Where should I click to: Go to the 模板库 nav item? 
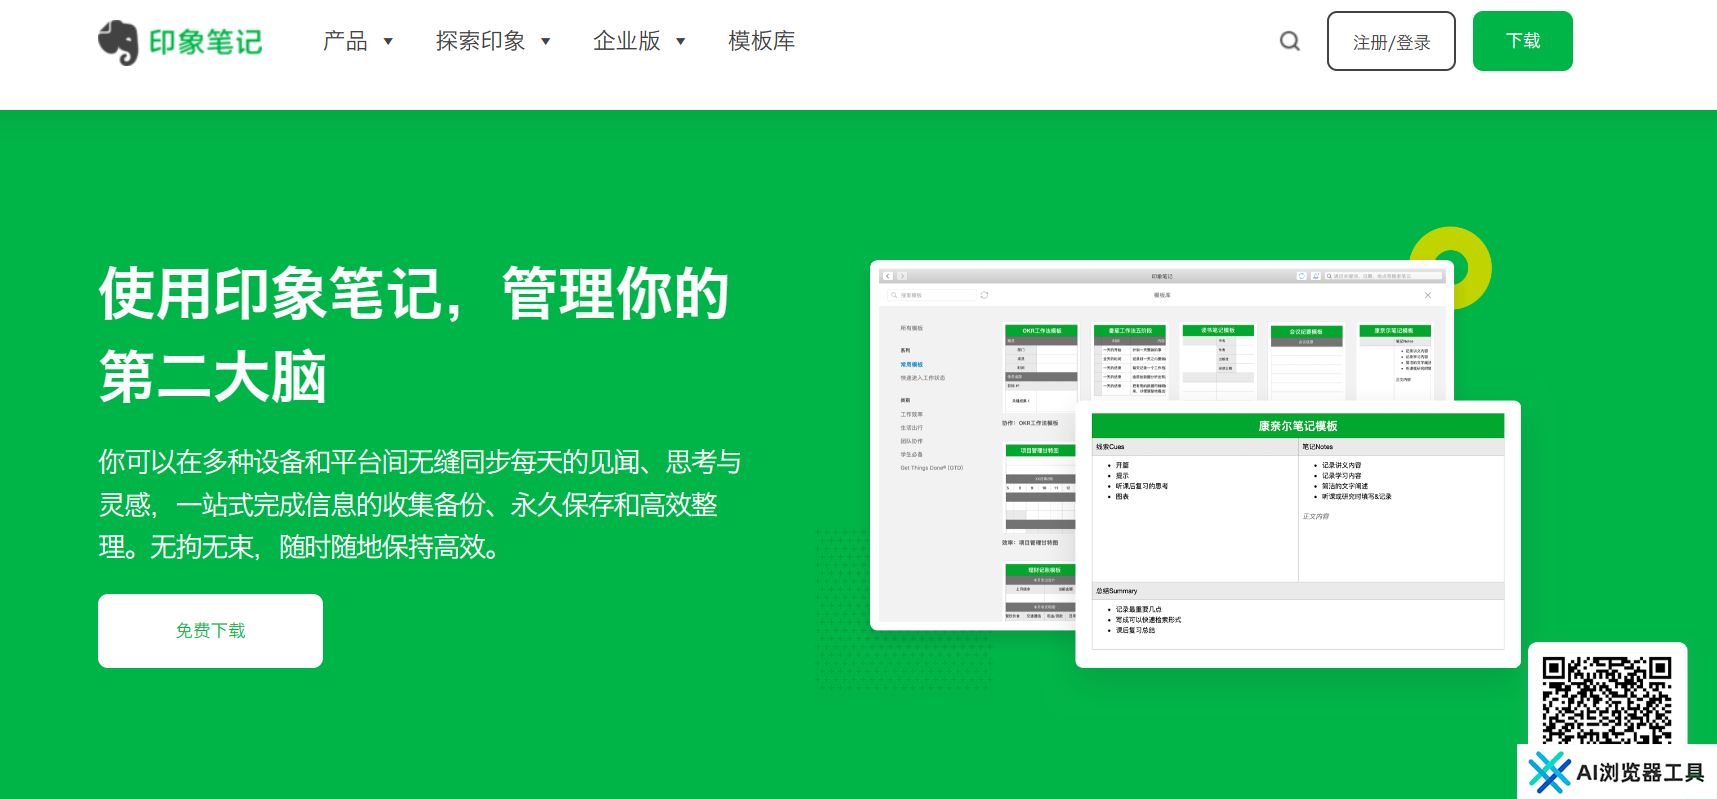tap(762, 41)
